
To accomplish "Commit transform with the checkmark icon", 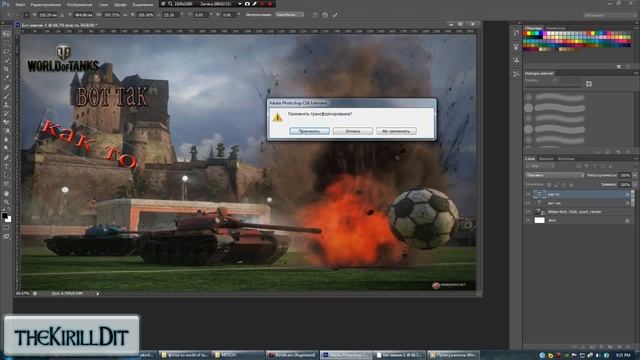I will point(335,15).
